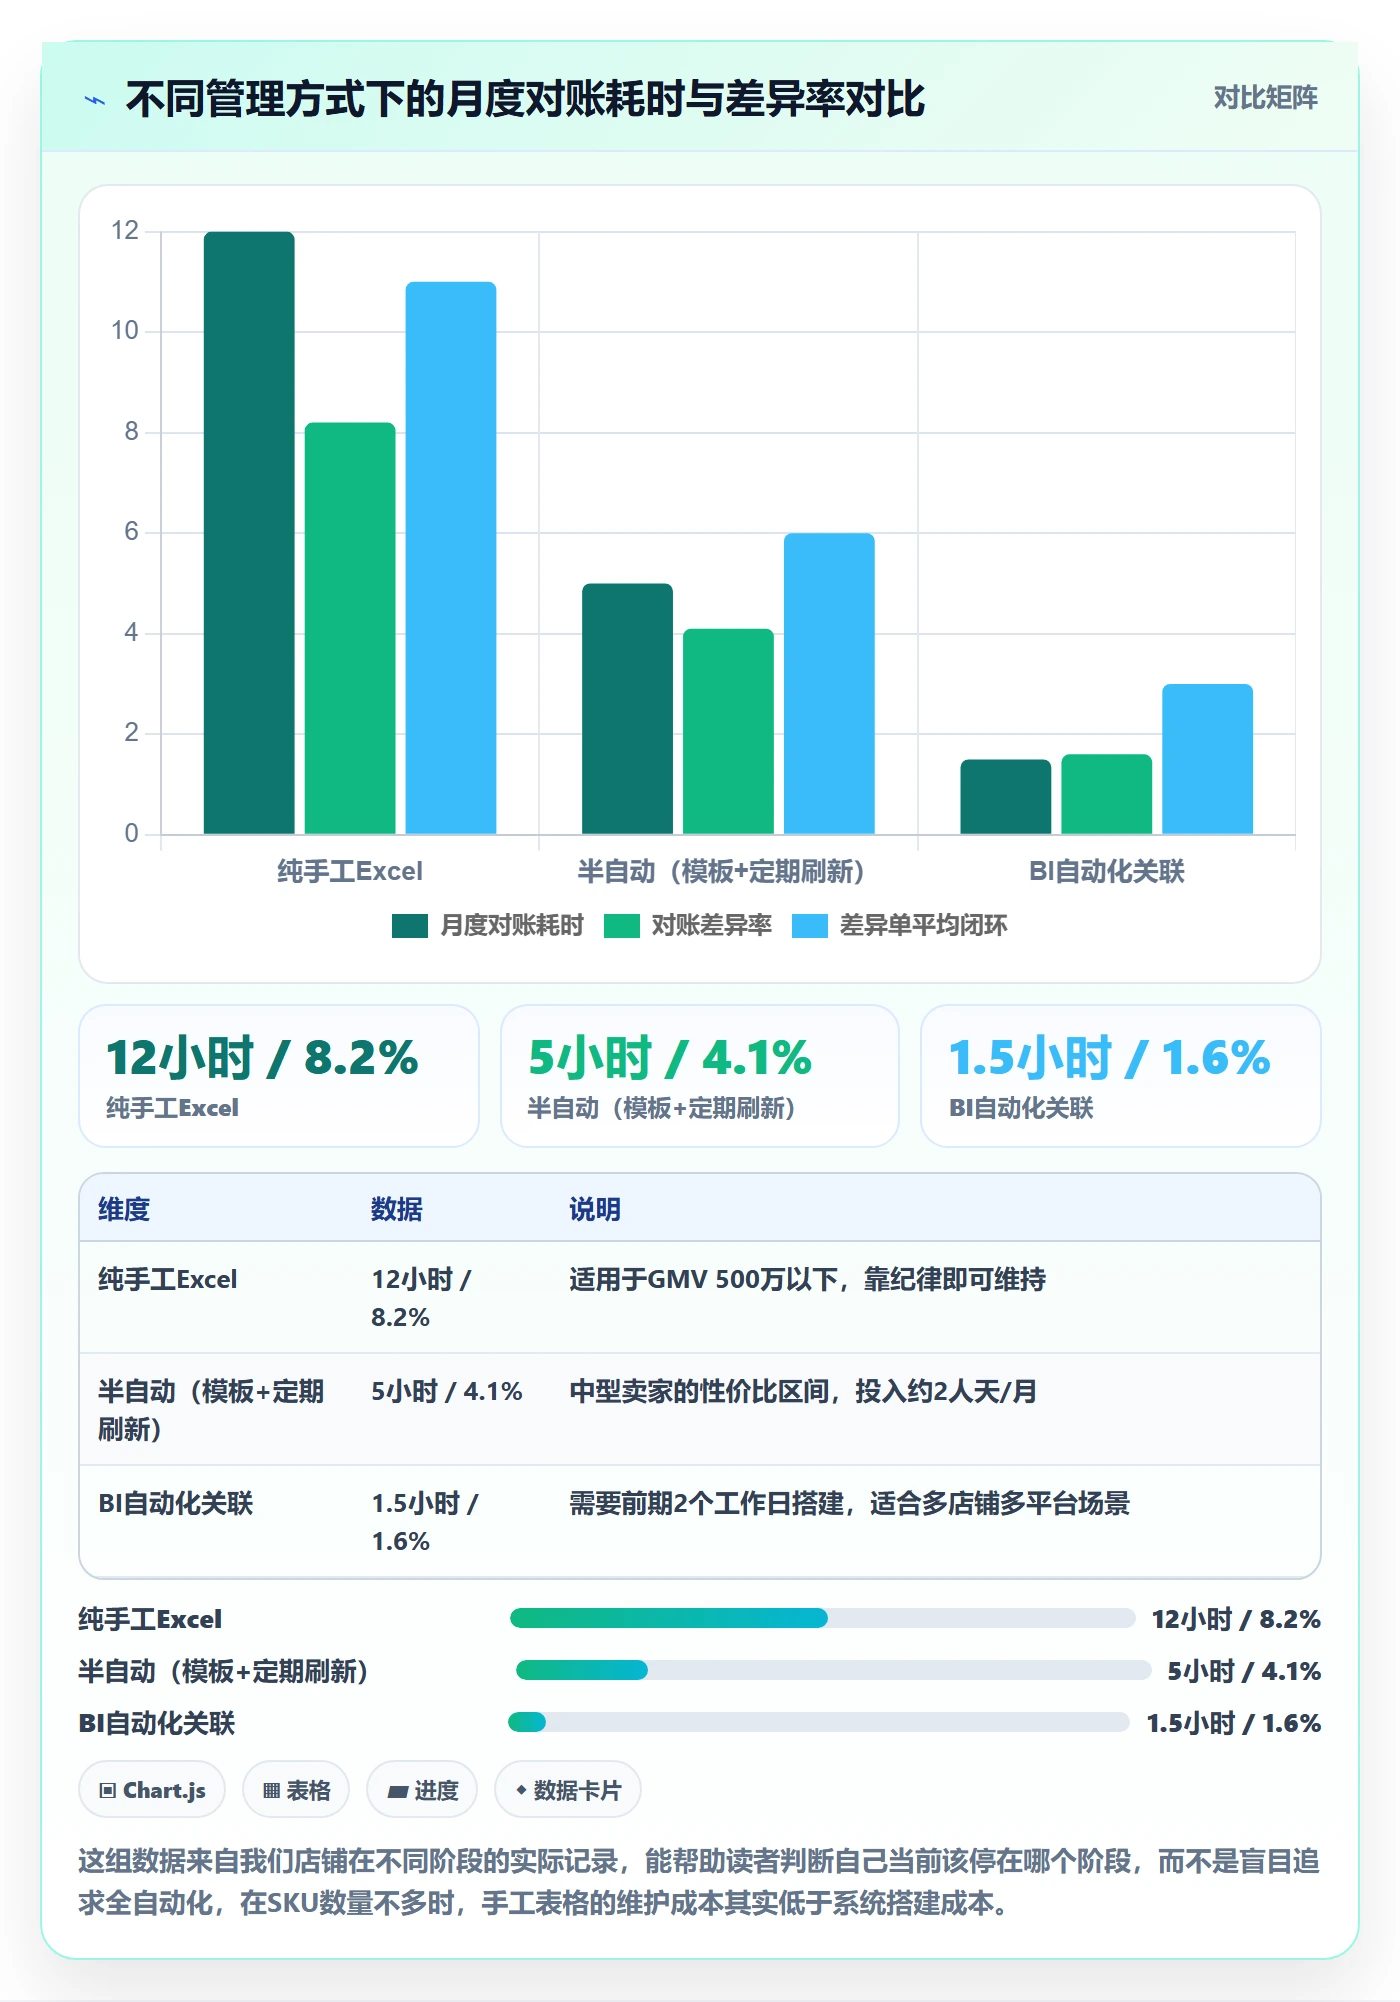This screenshot has width=1400, height=2002.
Task: Click progress value 1.5小时 / 1.6%
Action: (1234, 1723)
